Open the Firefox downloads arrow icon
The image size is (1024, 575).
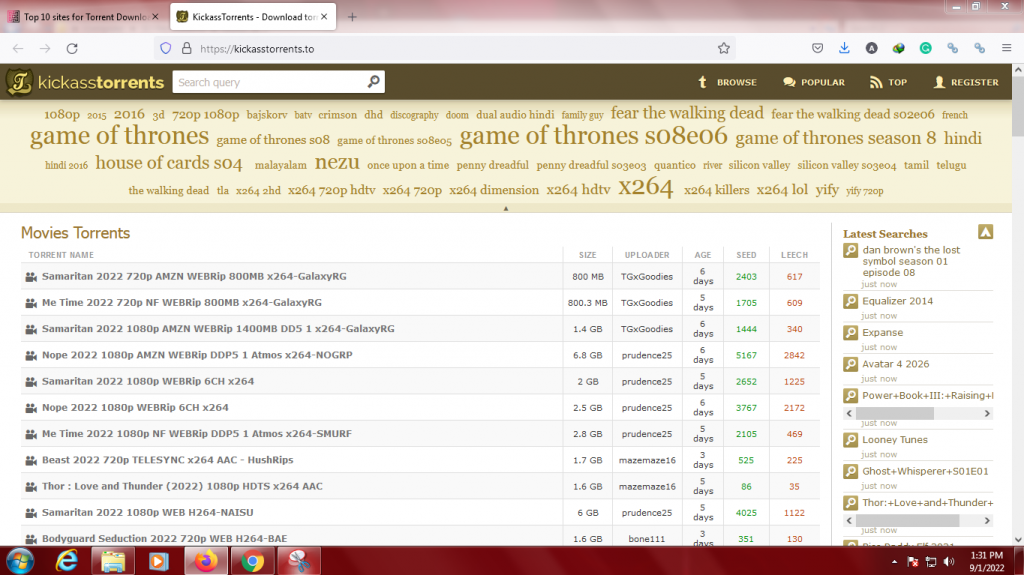pyautogui.click(x=844, y=48)
